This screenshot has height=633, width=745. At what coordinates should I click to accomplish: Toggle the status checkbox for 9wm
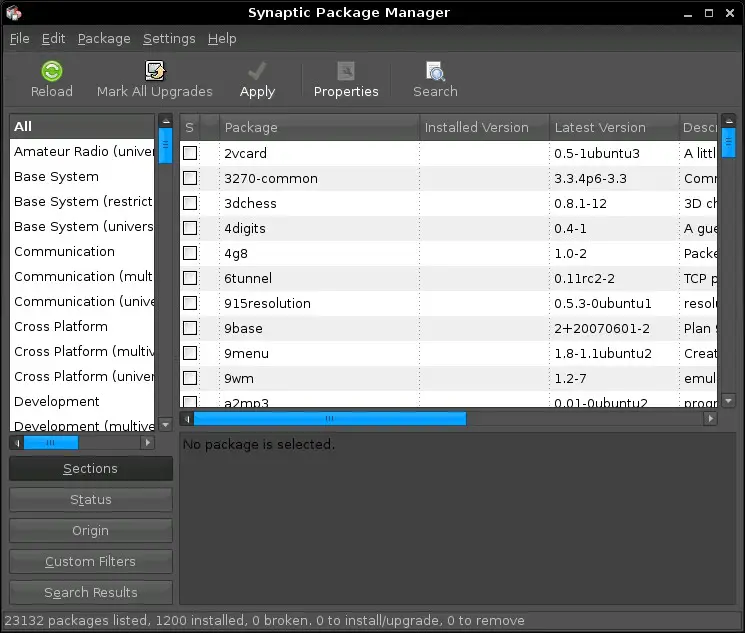click(x=190, y=378)
